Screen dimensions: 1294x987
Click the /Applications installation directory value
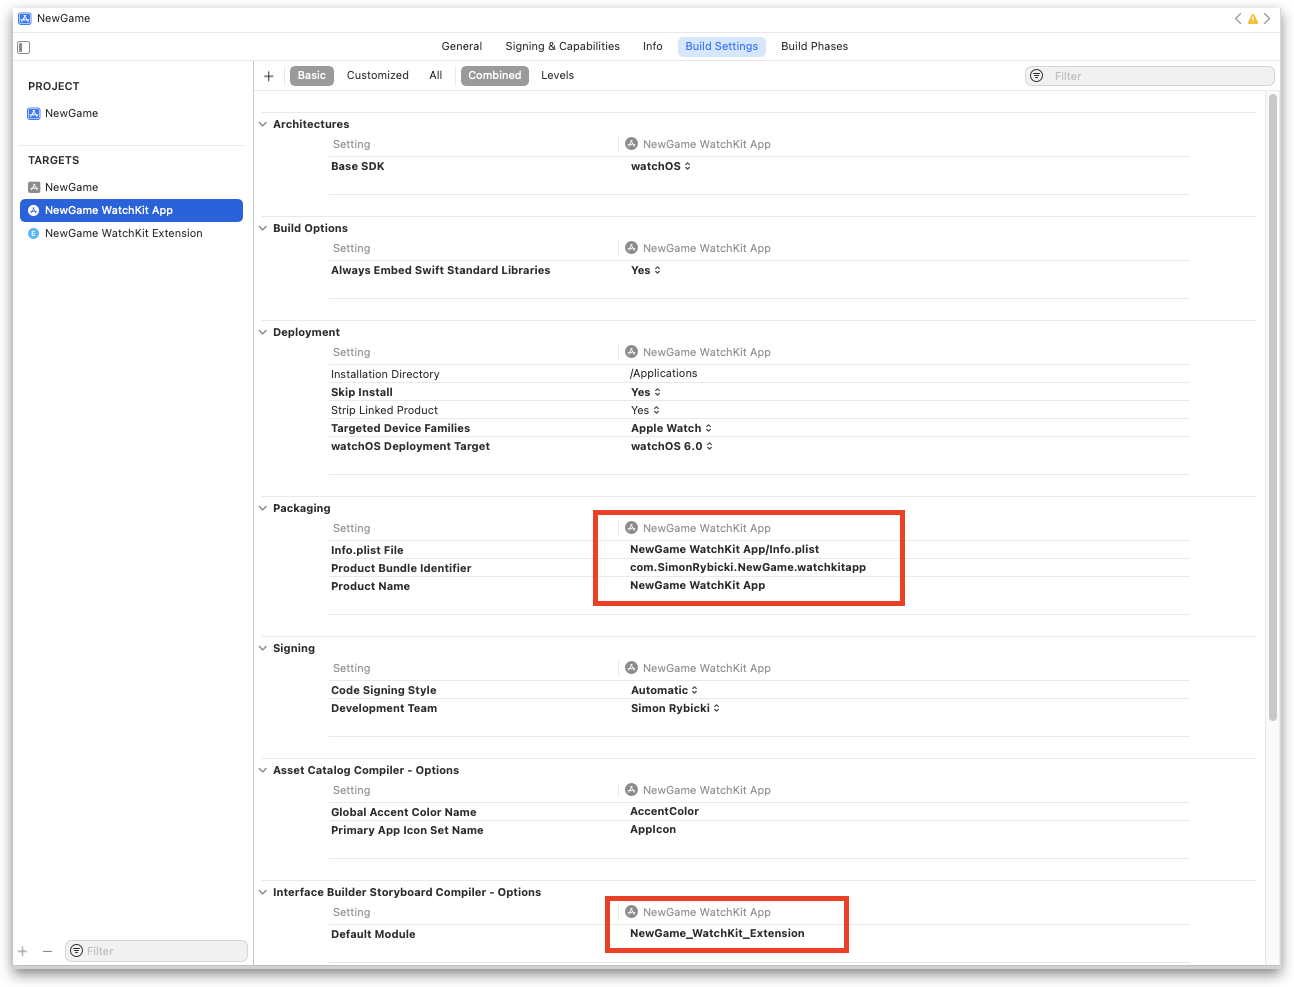point(664,374)
